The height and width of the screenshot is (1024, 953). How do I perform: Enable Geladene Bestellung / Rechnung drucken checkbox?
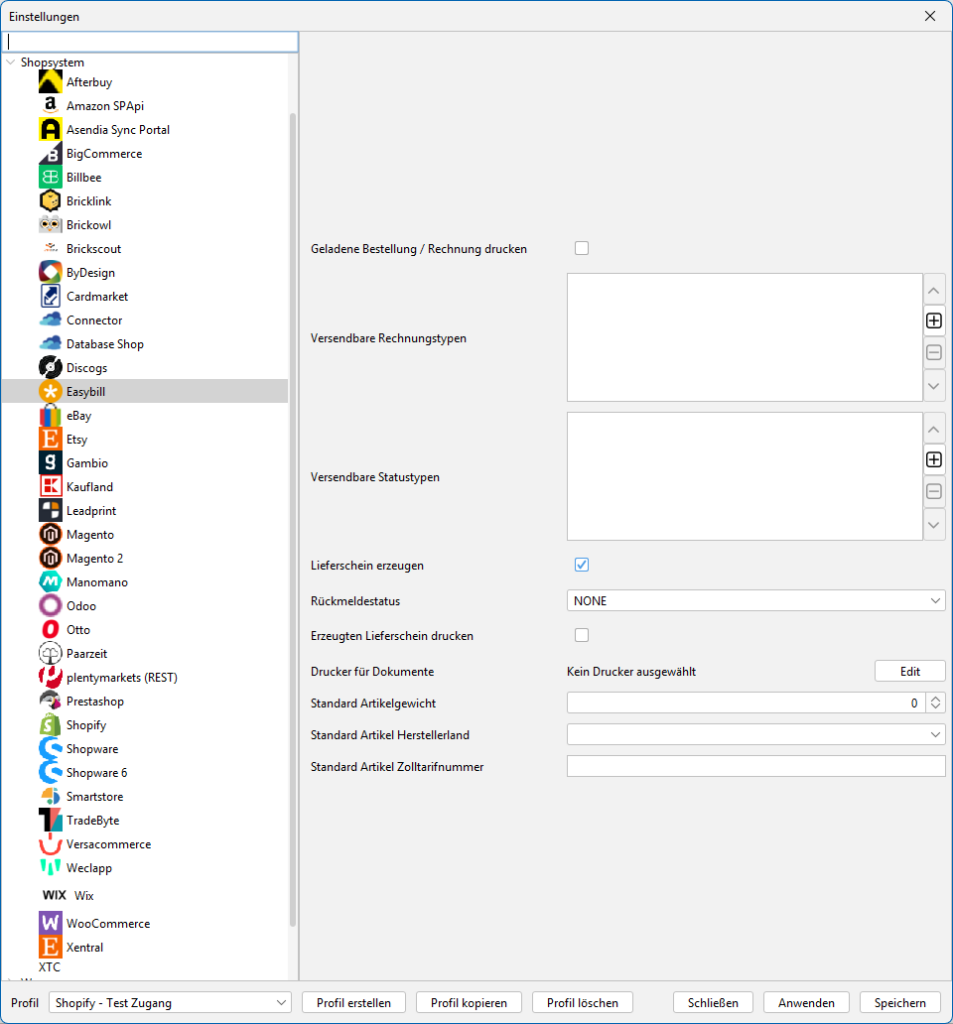pyautogui.click(x=582, y=248)
